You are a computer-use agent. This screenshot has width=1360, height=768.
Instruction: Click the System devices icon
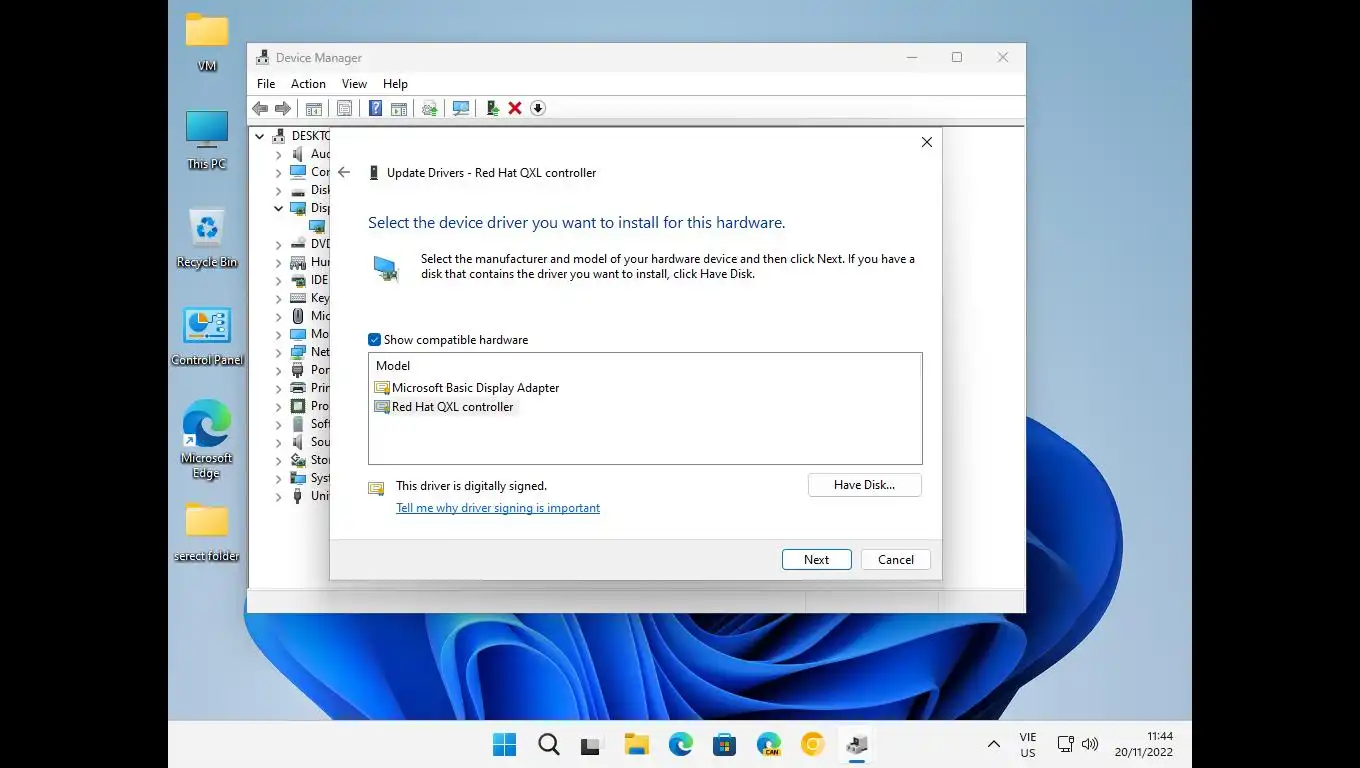click(297, 478)
